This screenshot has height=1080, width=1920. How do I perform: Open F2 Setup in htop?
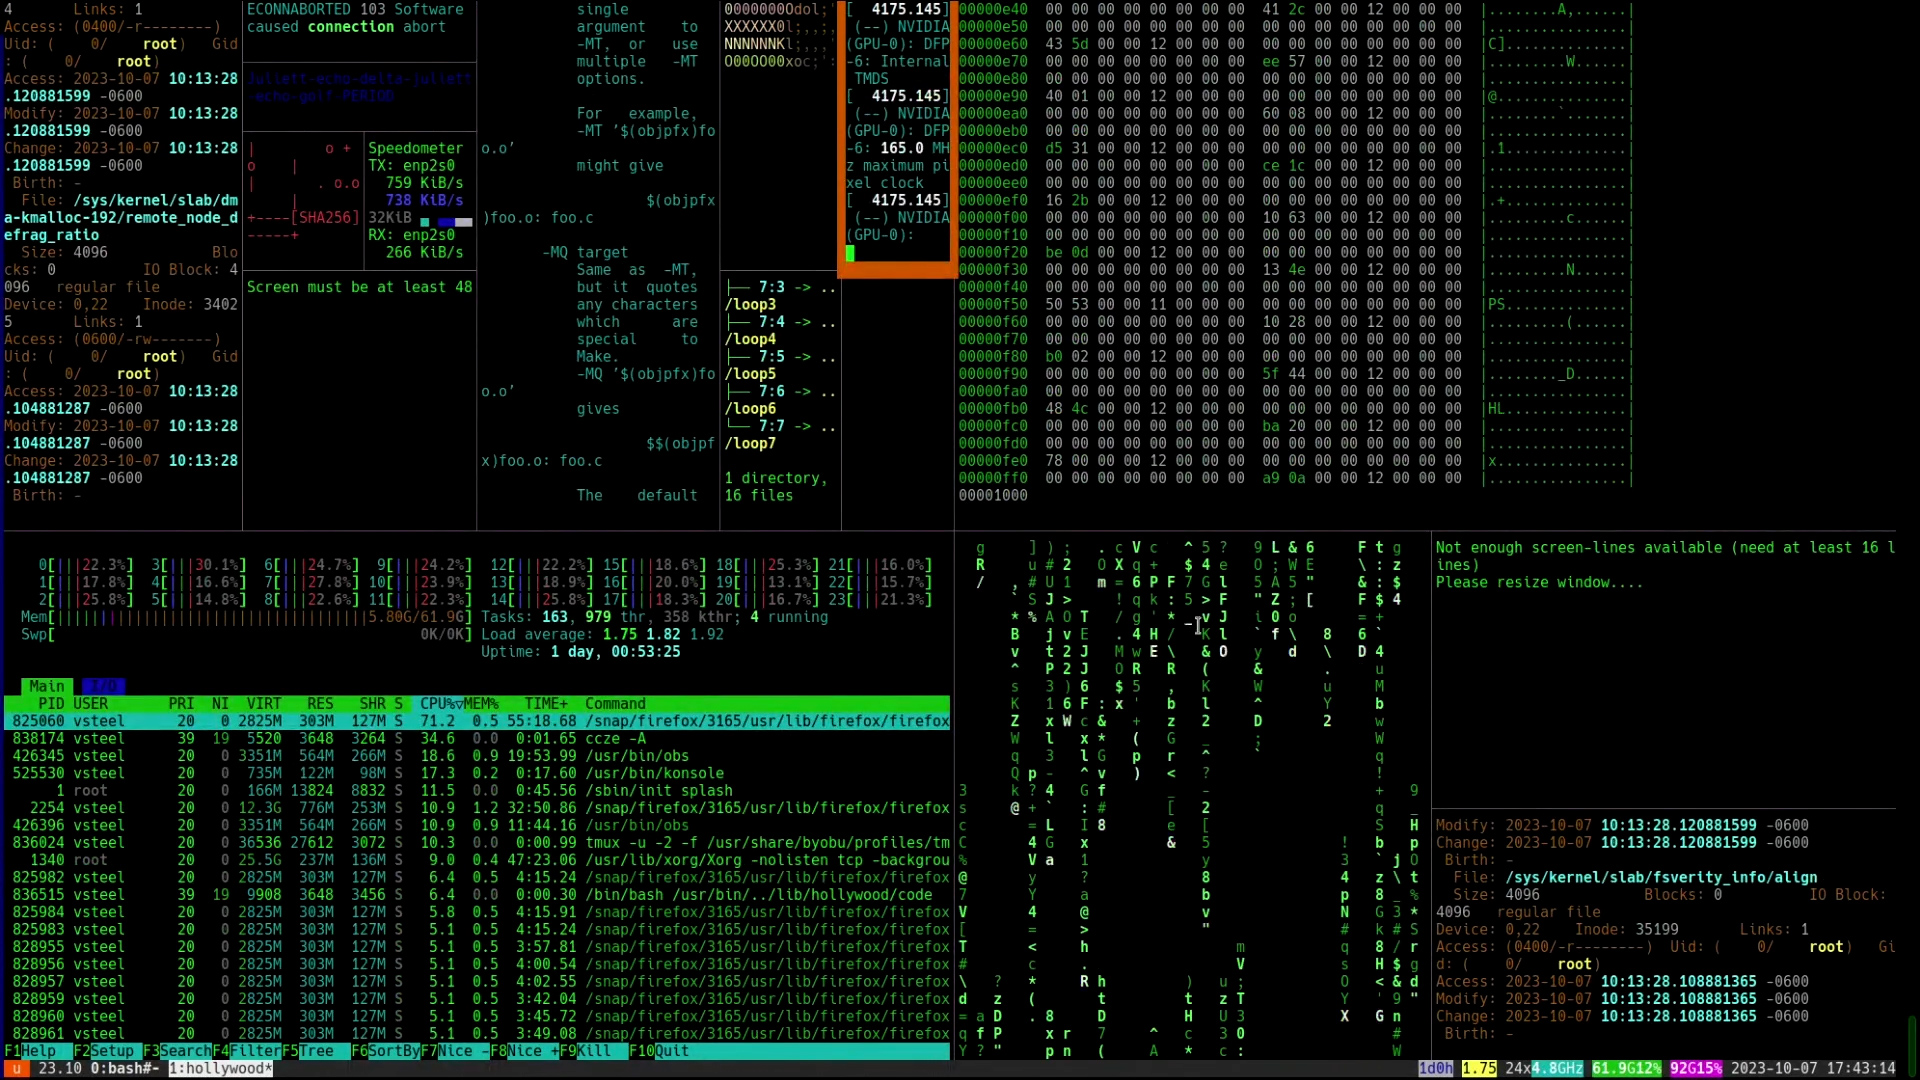point(112,1051)
